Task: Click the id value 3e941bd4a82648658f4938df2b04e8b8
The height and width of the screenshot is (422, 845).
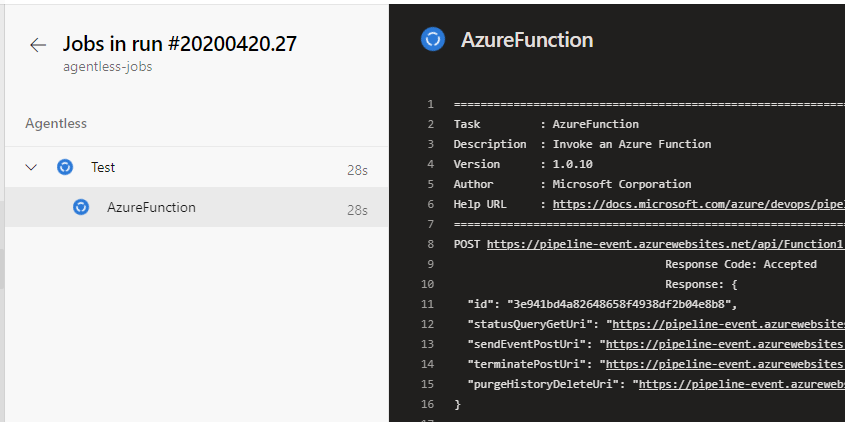Action: [619, 304]
